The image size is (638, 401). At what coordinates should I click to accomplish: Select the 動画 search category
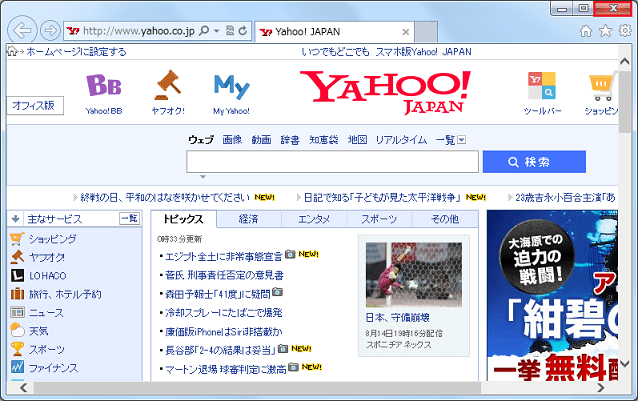(x=261, y=140)
